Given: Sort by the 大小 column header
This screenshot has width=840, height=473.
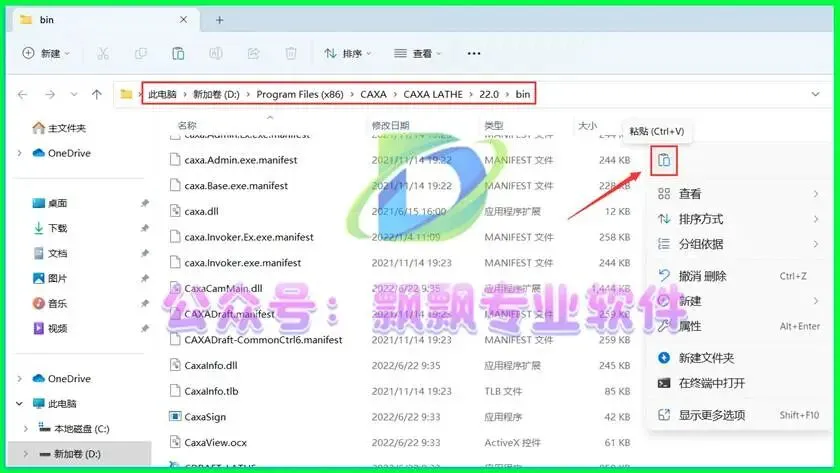Looking at the screenshot, I should [587, 125].
